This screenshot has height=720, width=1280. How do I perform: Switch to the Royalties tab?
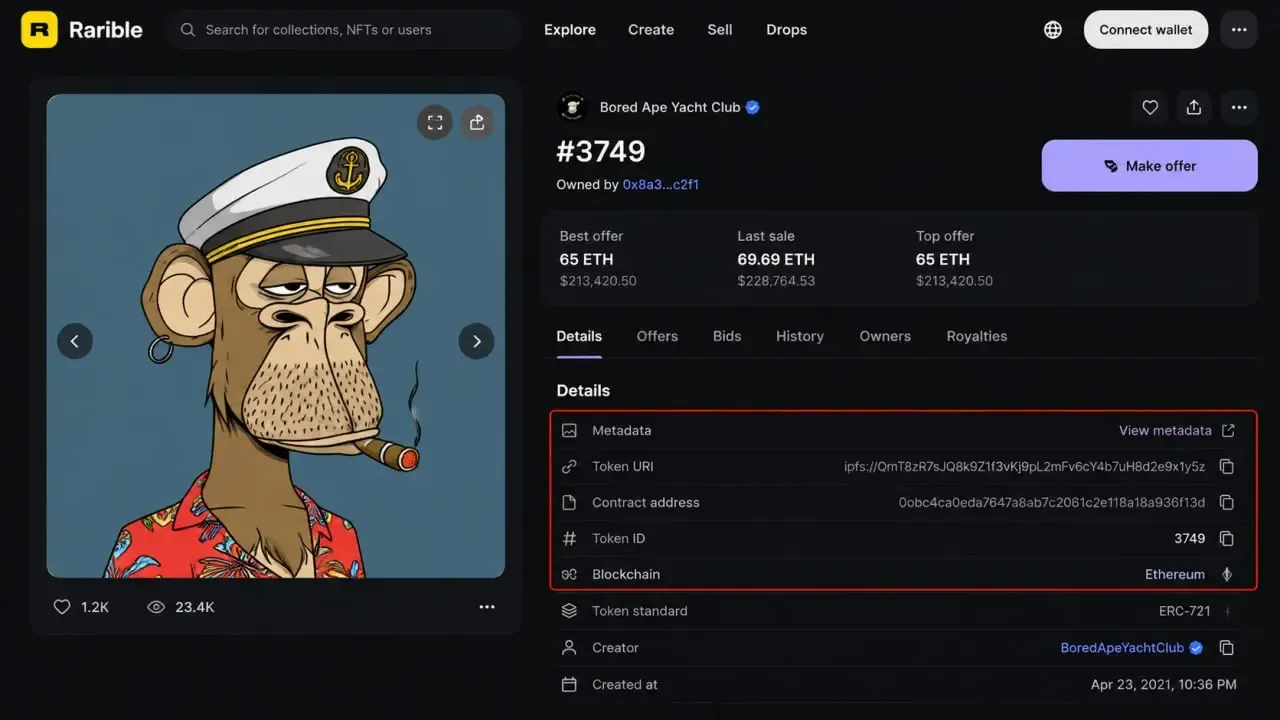pyautogui.click(x=977, y=337)
